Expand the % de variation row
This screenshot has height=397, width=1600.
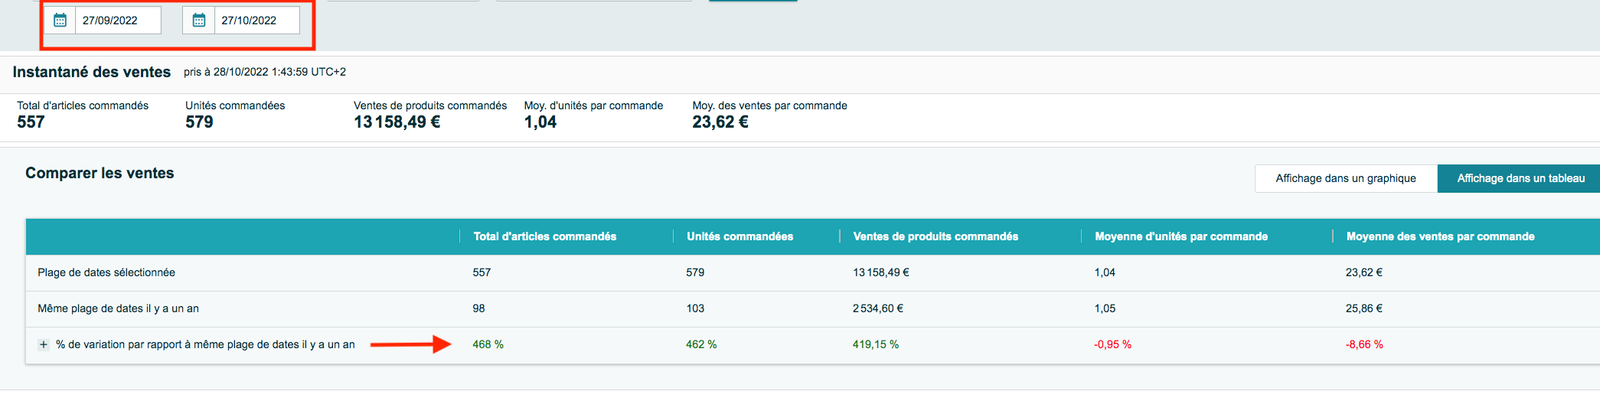[43, 344]
